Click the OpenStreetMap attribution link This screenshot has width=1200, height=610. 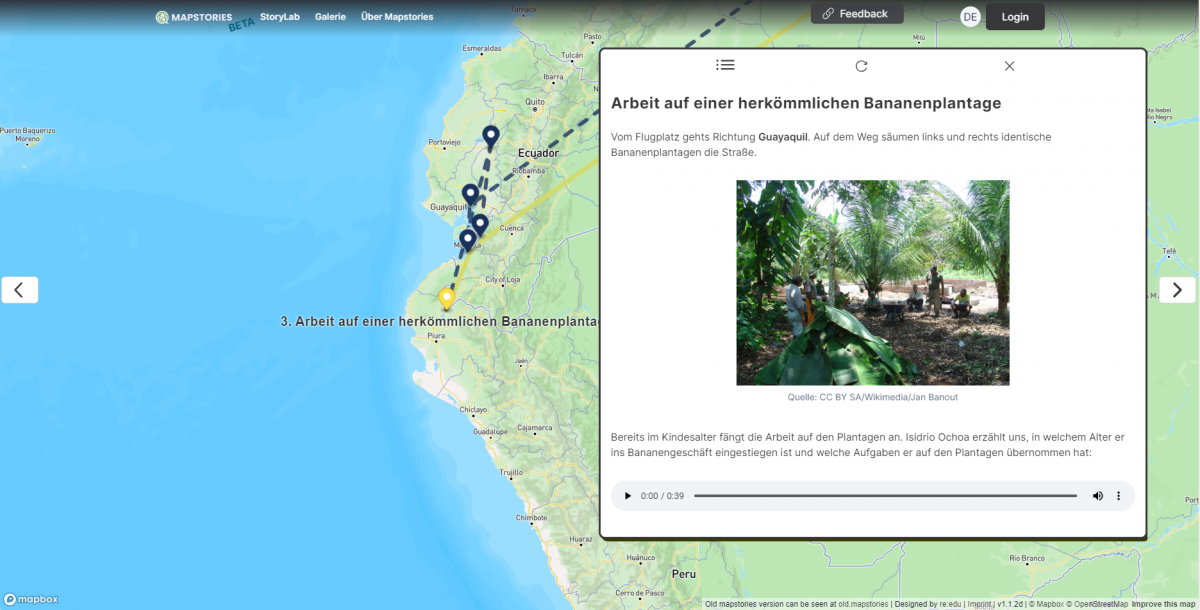point(1102,604)
